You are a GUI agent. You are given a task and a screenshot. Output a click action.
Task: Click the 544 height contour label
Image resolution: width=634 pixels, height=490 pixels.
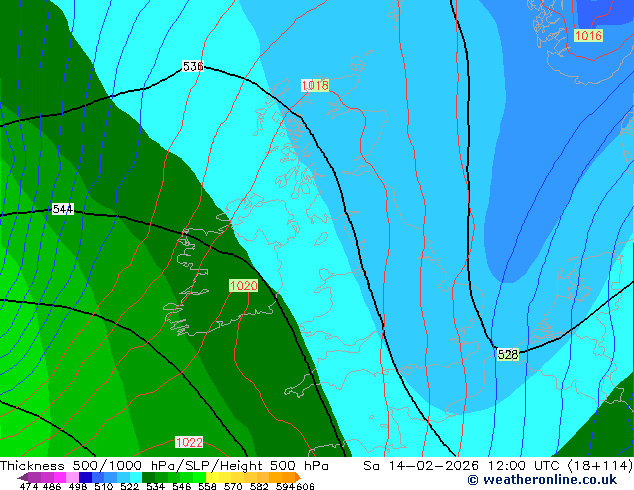[63, 209]
